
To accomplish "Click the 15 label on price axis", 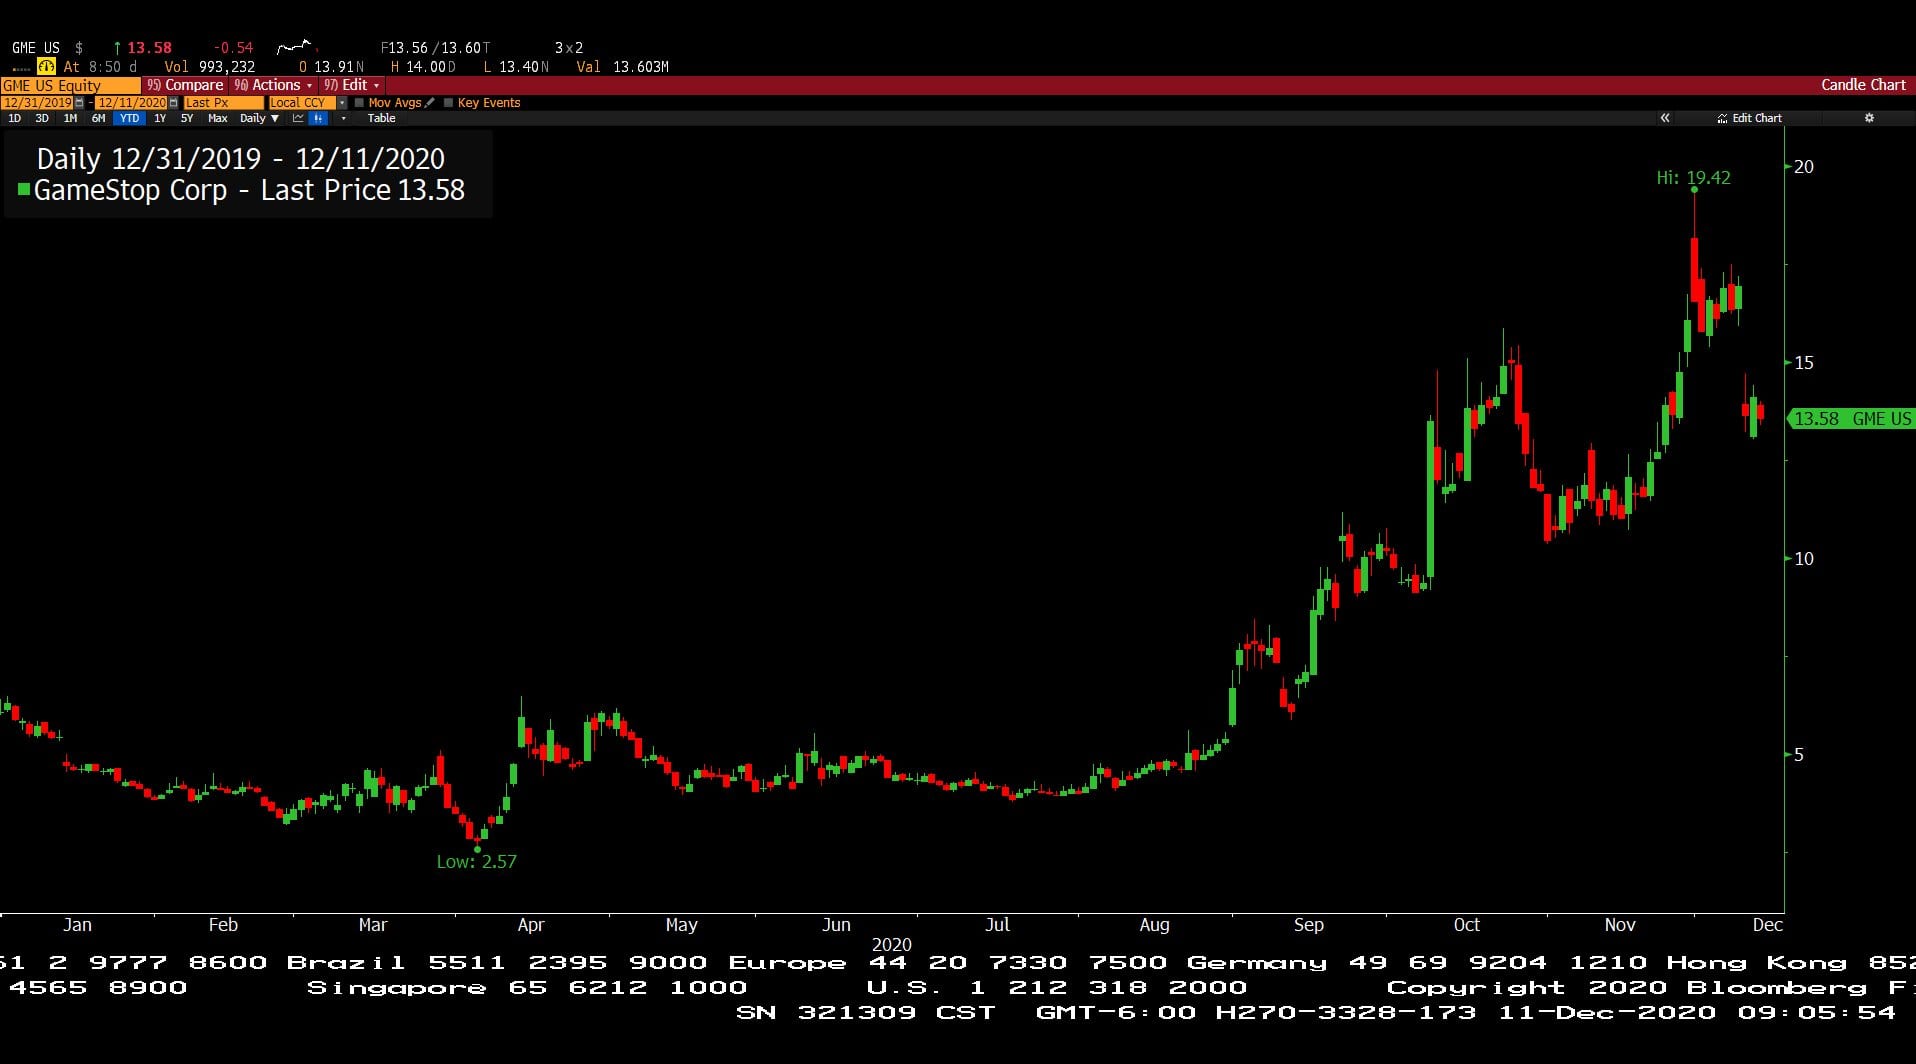I will point(1803,363).
